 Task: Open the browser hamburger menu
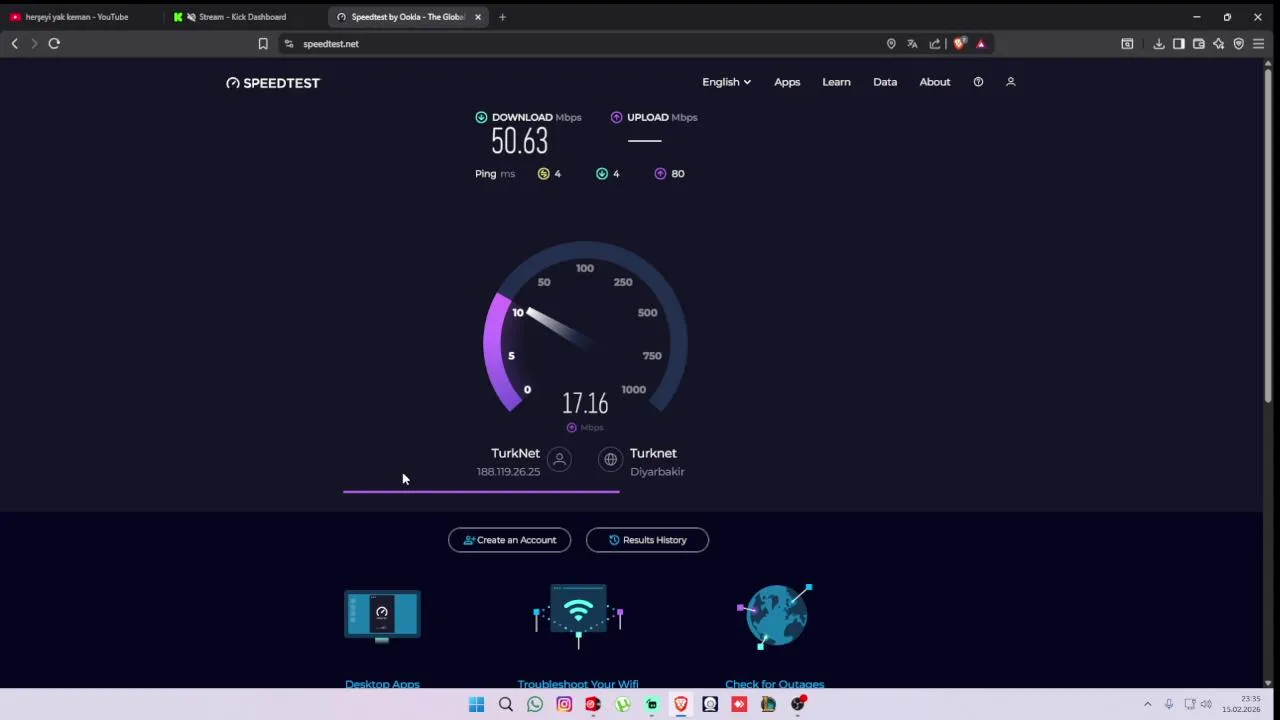click(1258, 44)
